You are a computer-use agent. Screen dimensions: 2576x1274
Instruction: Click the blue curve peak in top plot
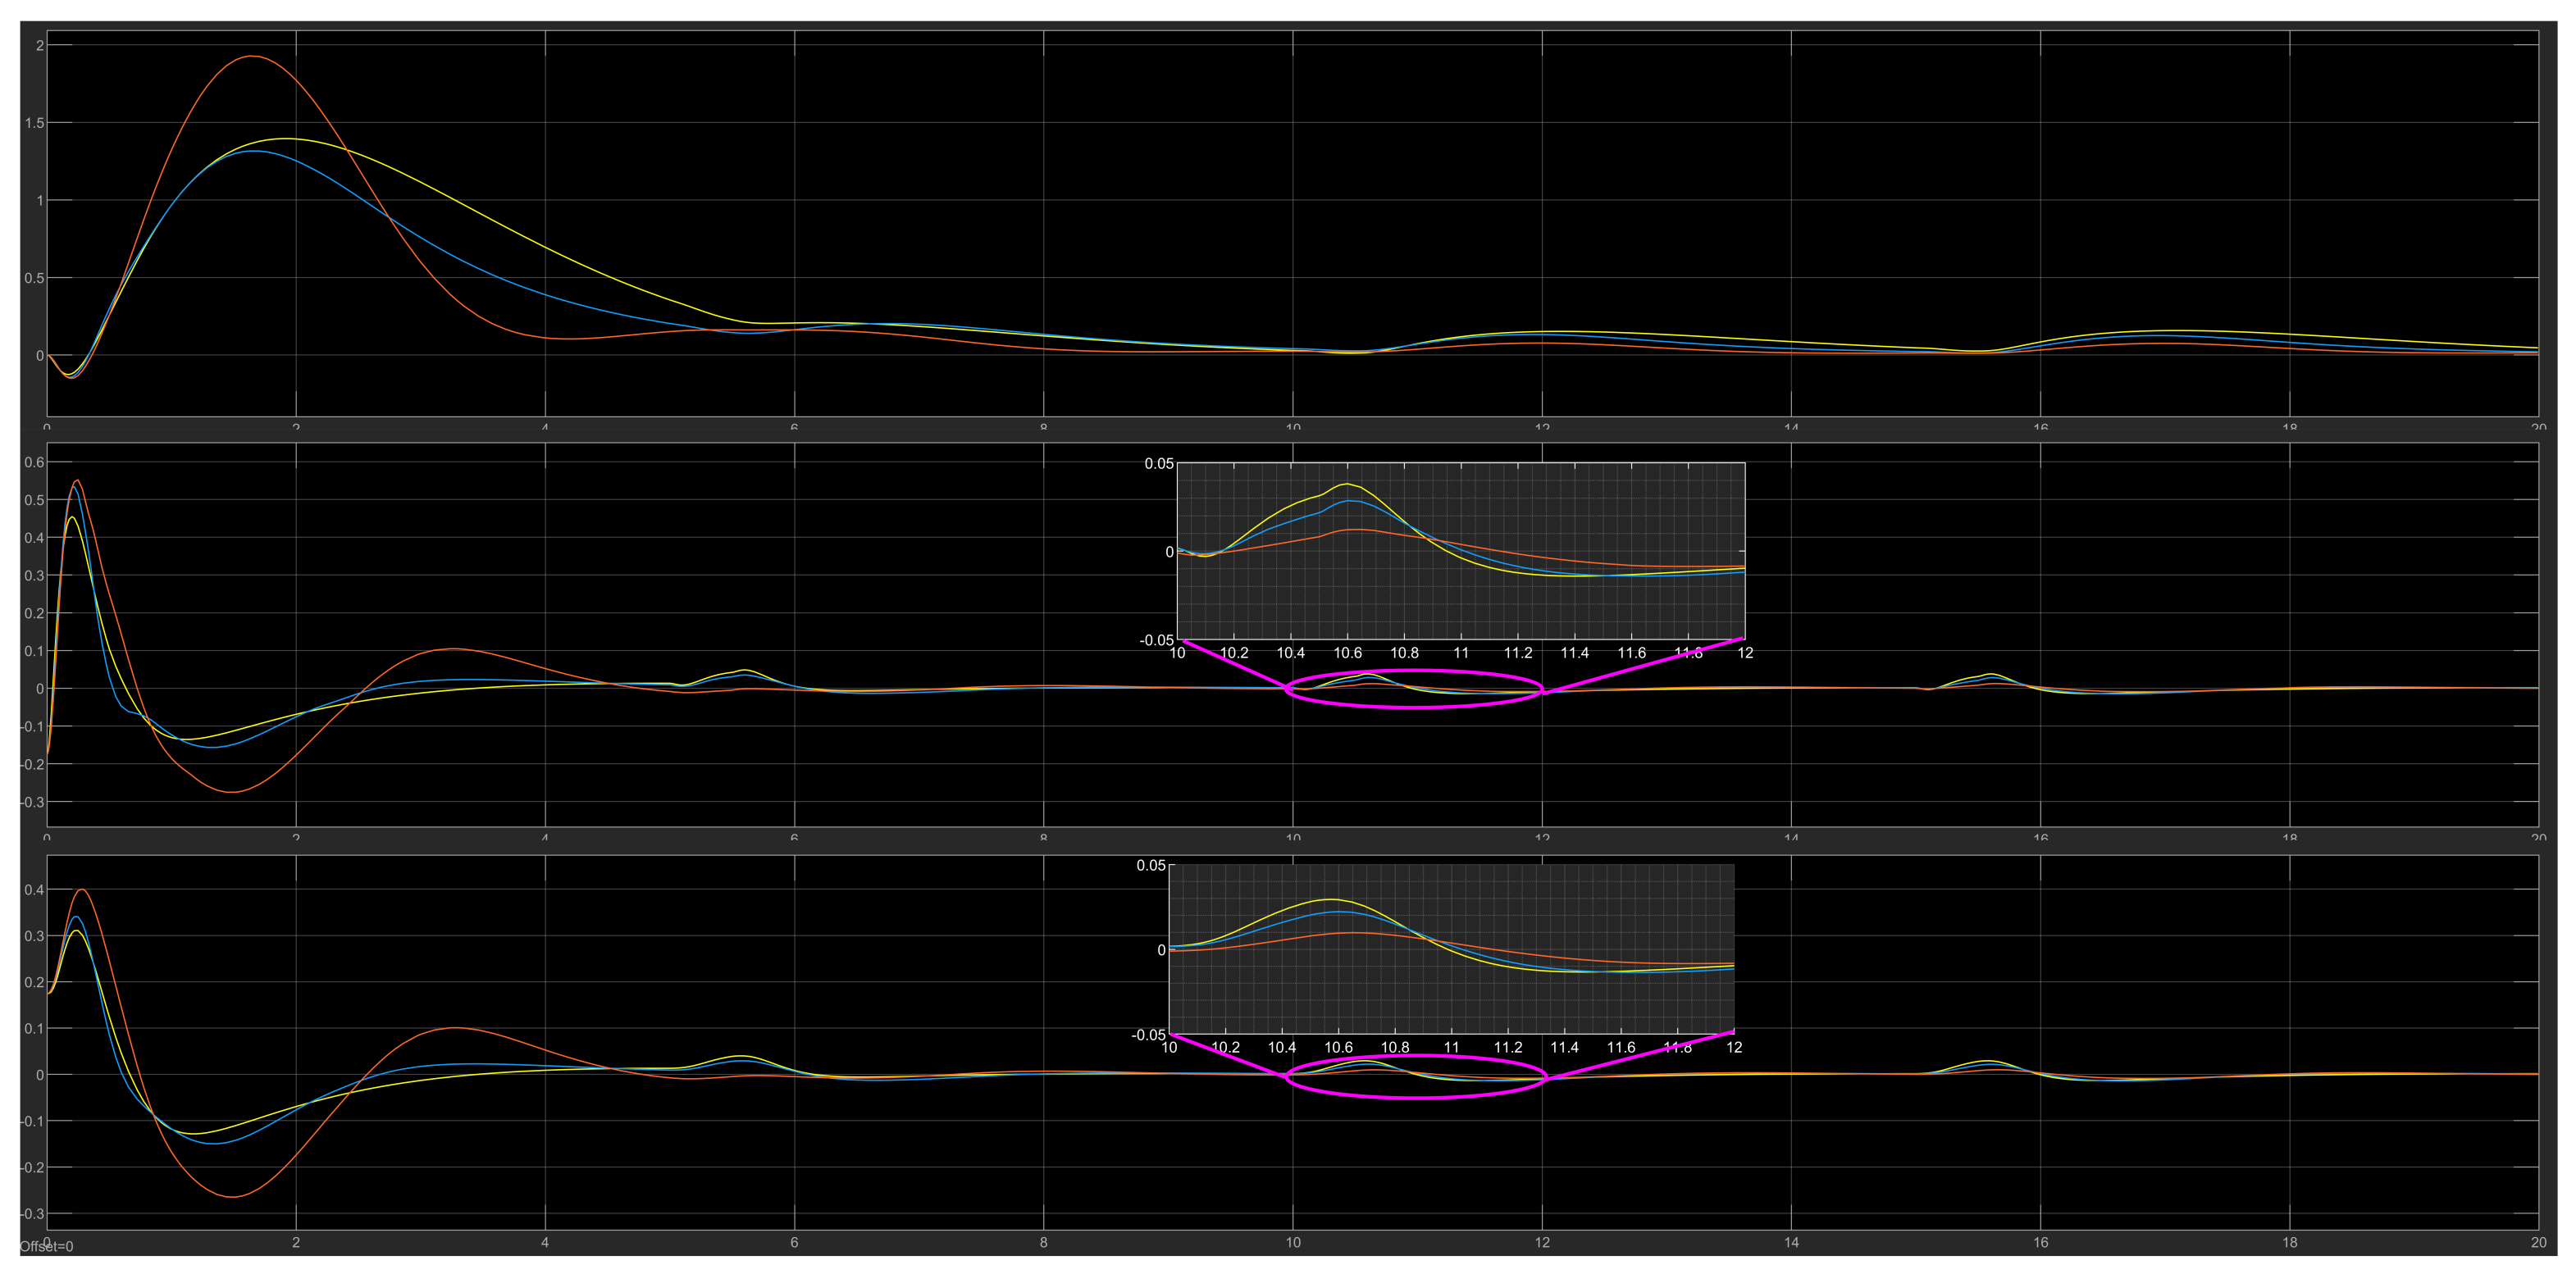click(x=256, y=151)
